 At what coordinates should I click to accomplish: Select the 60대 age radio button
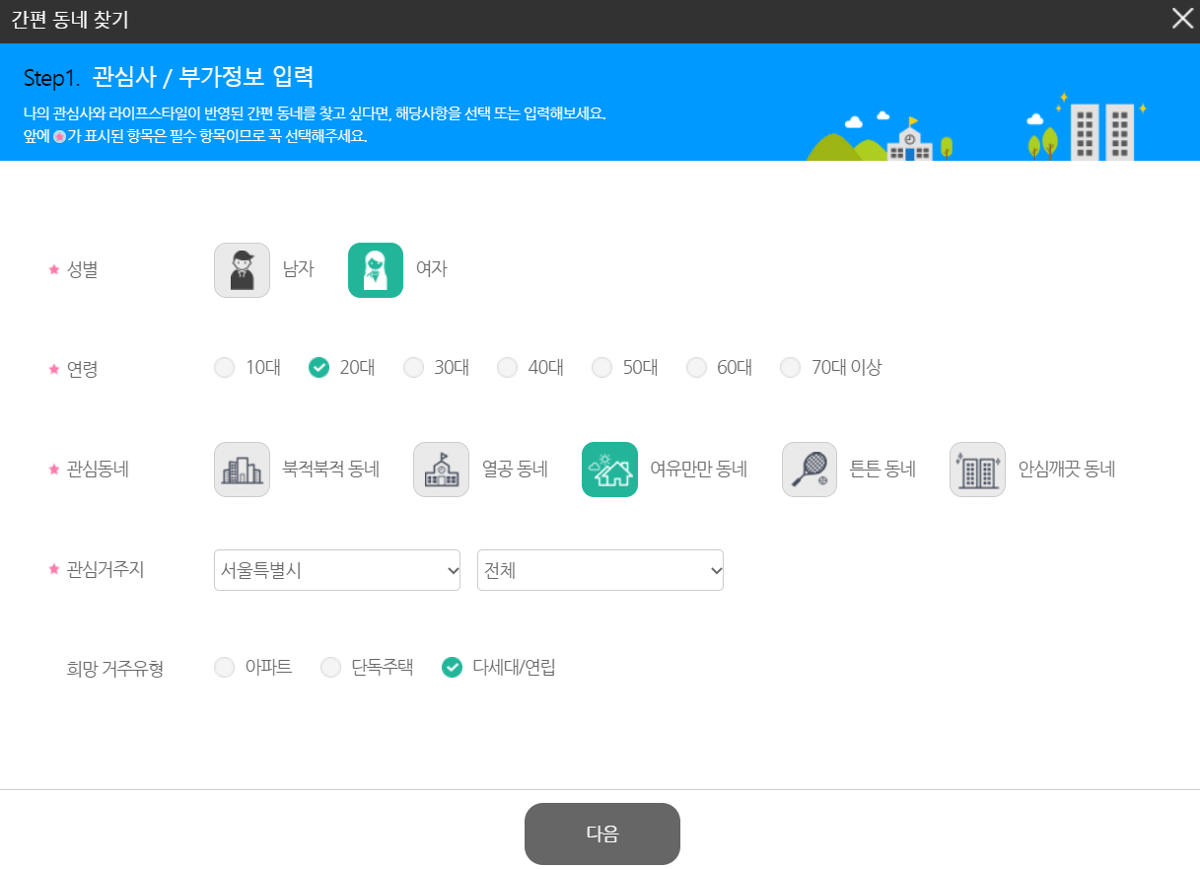(696, 368)
